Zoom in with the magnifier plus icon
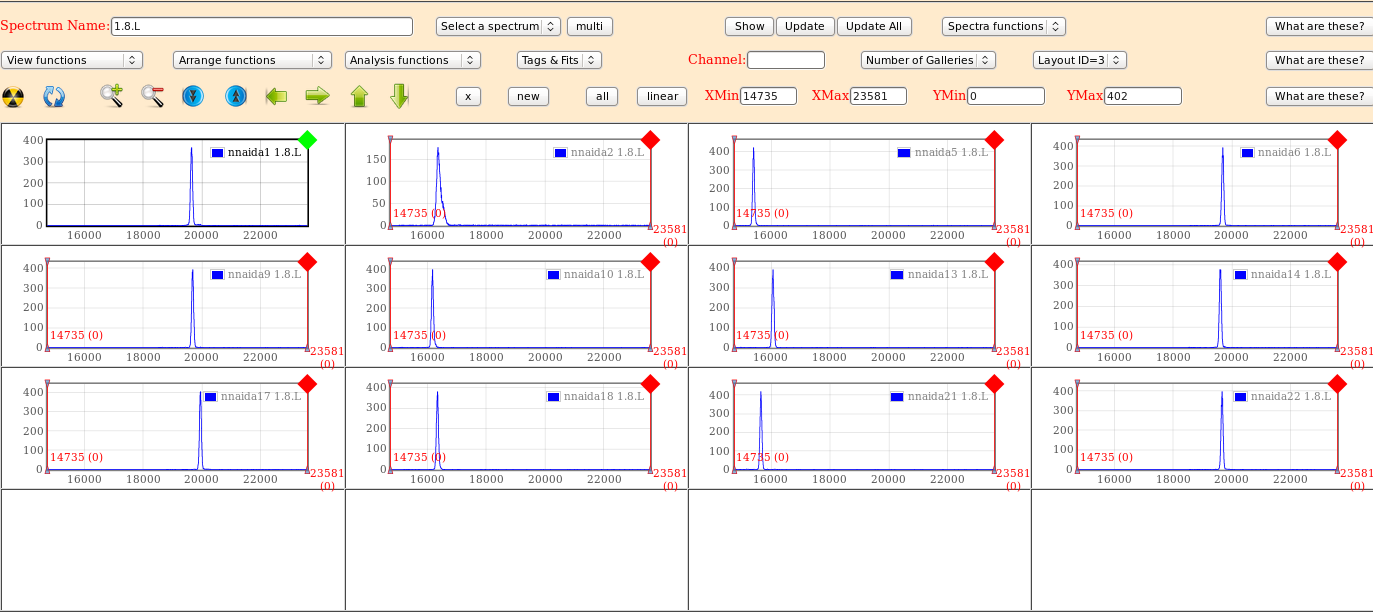1373x612 pixels. [x=111, y=96]
